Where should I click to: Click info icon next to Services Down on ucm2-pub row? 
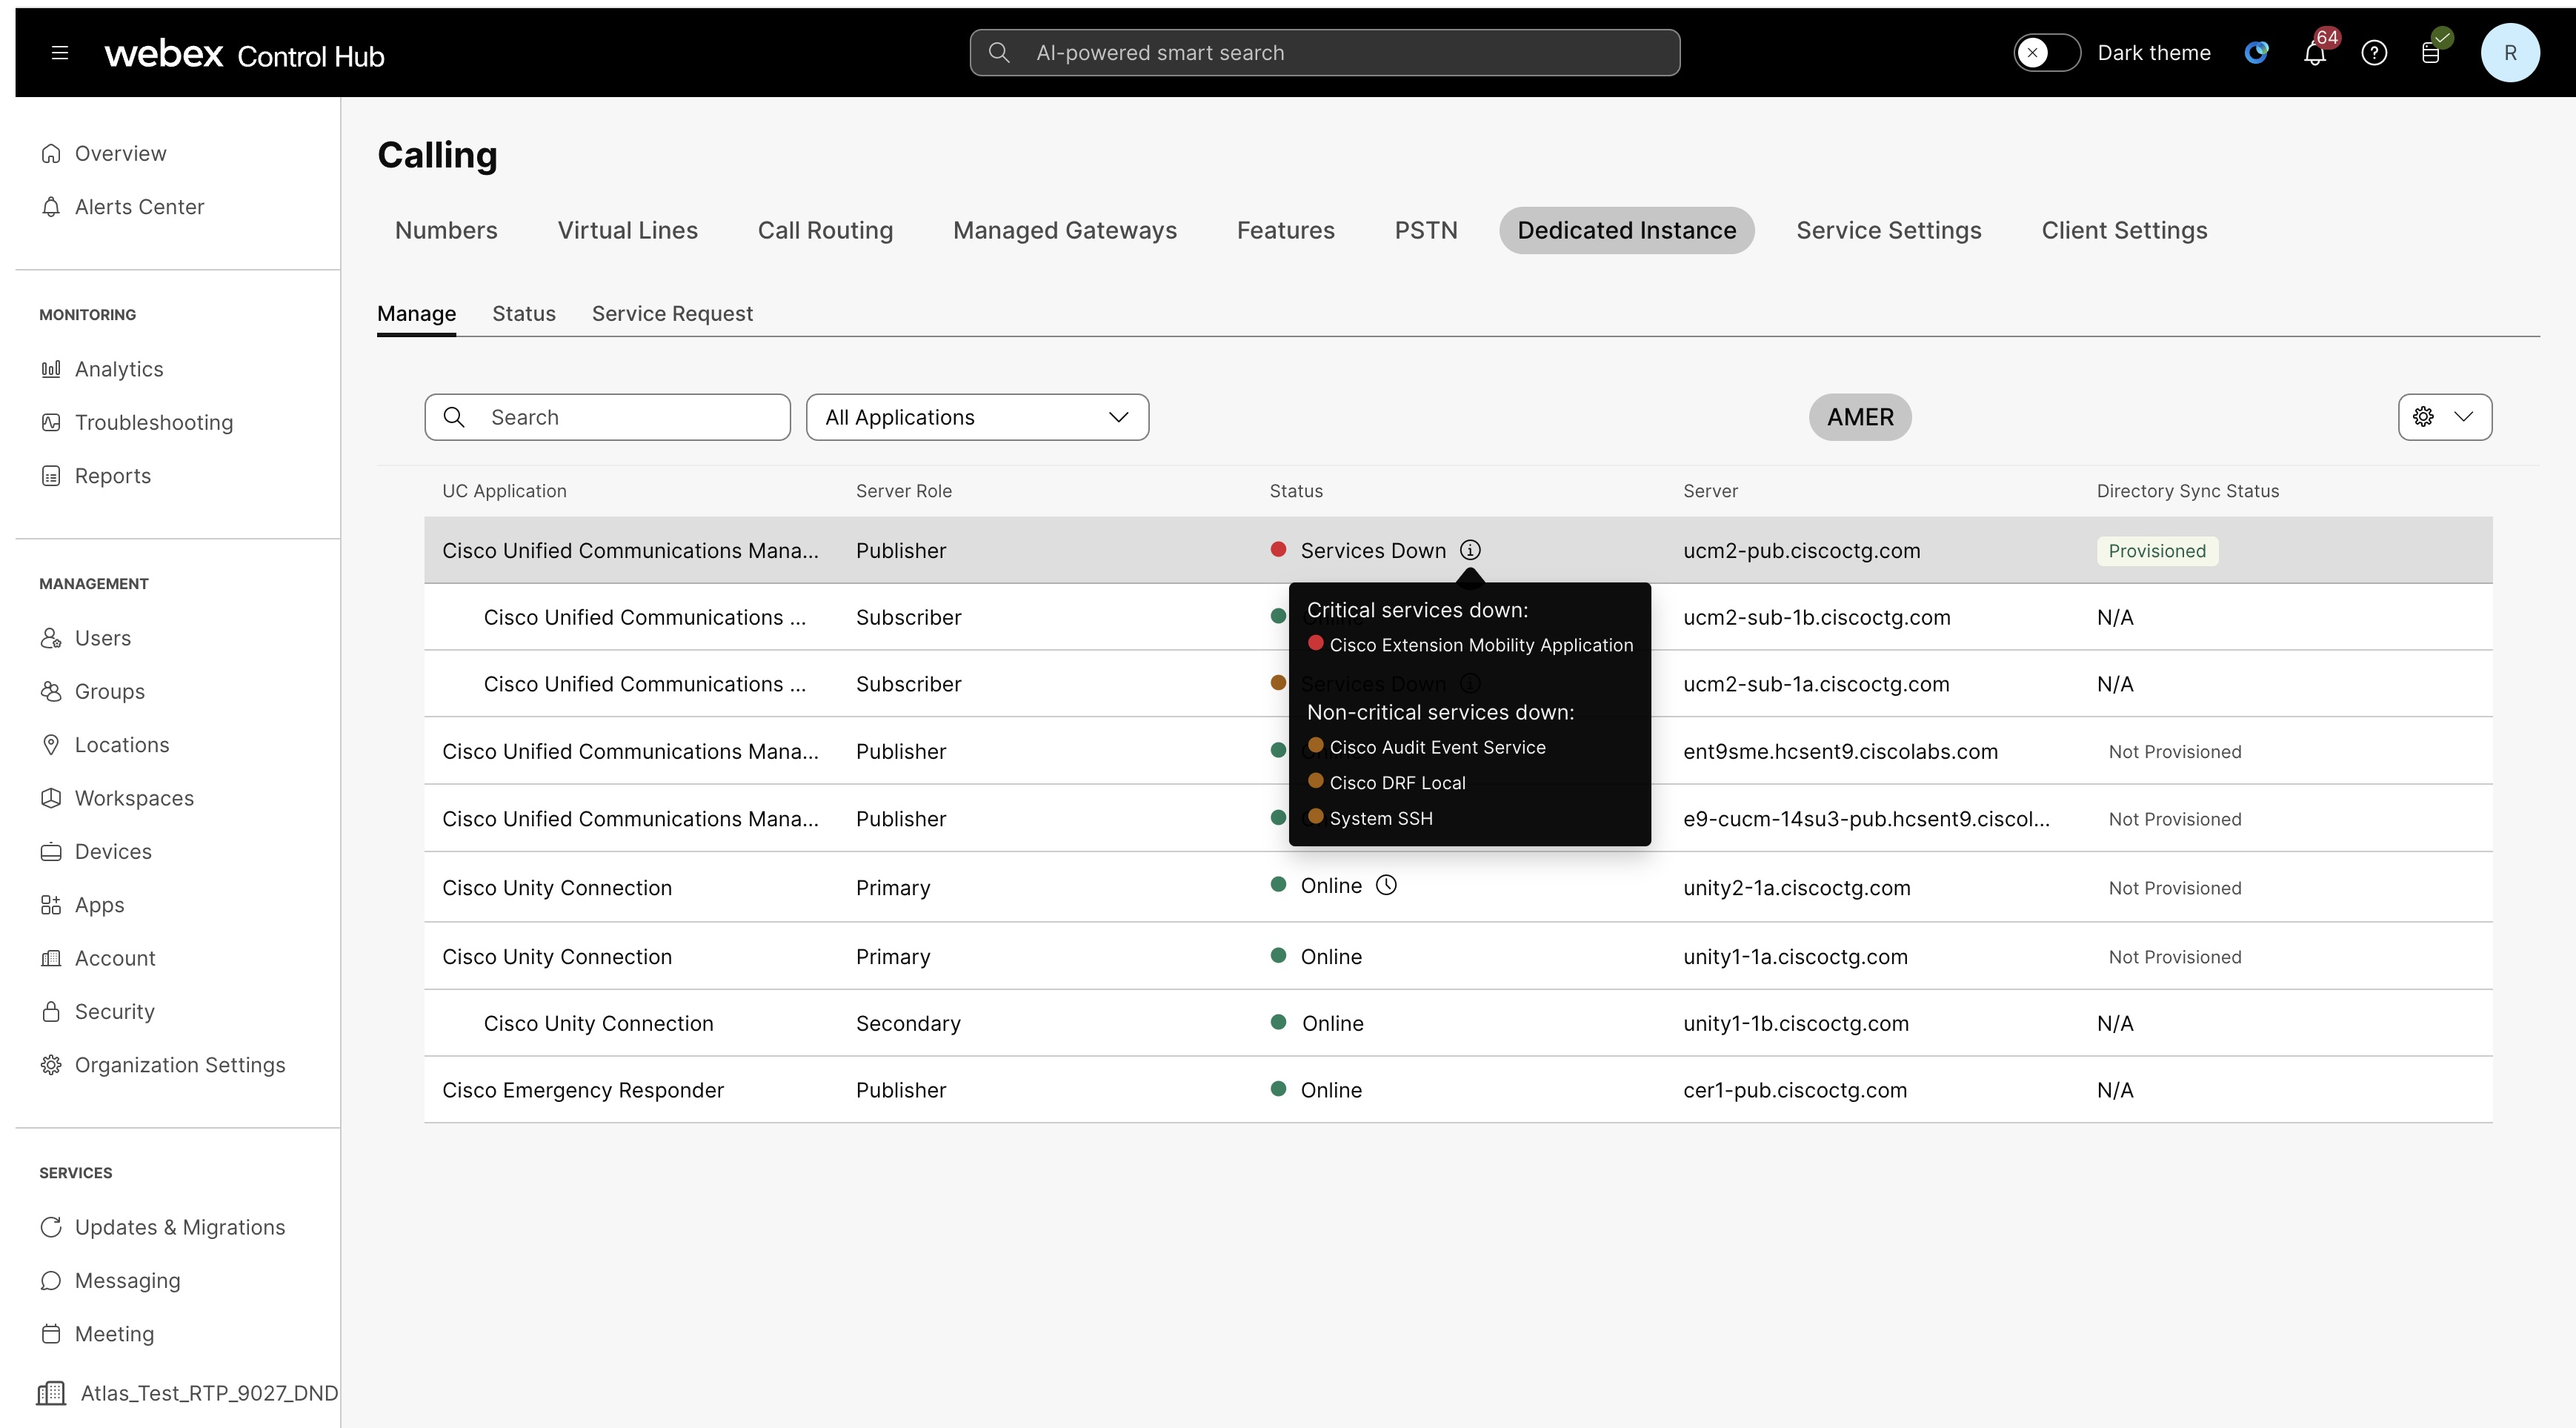(1470, 550)
